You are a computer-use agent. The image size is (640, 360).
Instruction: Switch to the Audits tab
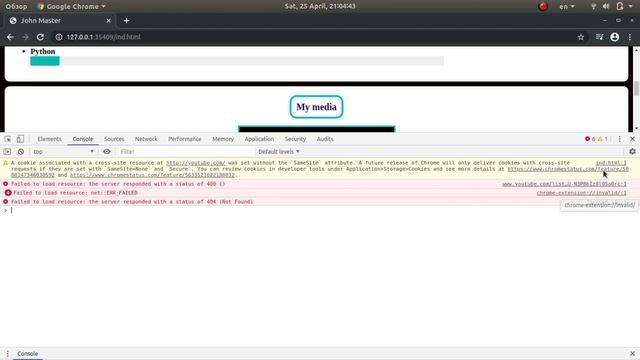click(x=325, y=139)
